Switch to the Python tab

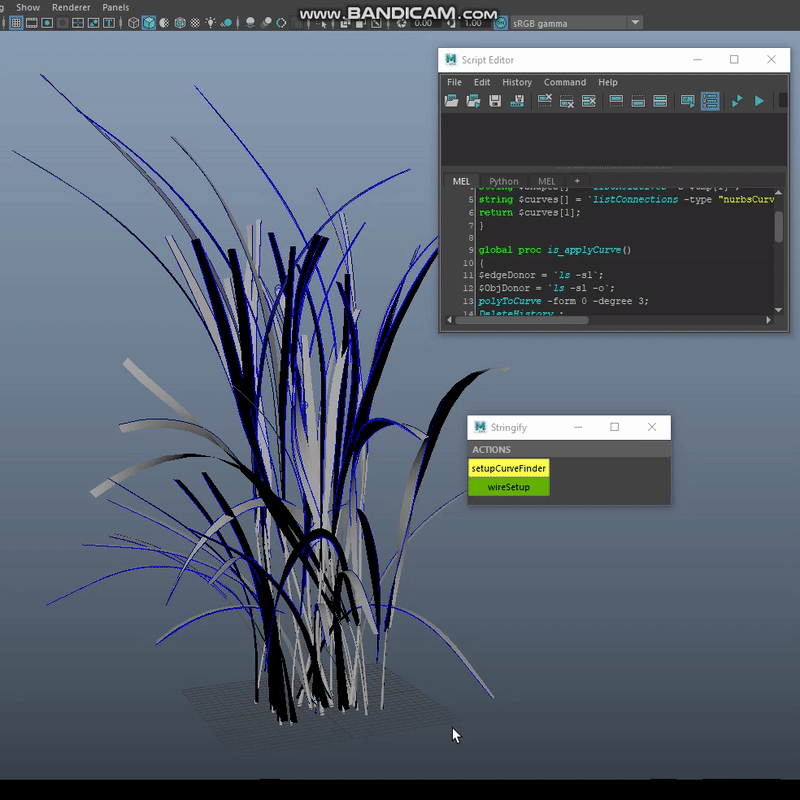coord(504,182)
